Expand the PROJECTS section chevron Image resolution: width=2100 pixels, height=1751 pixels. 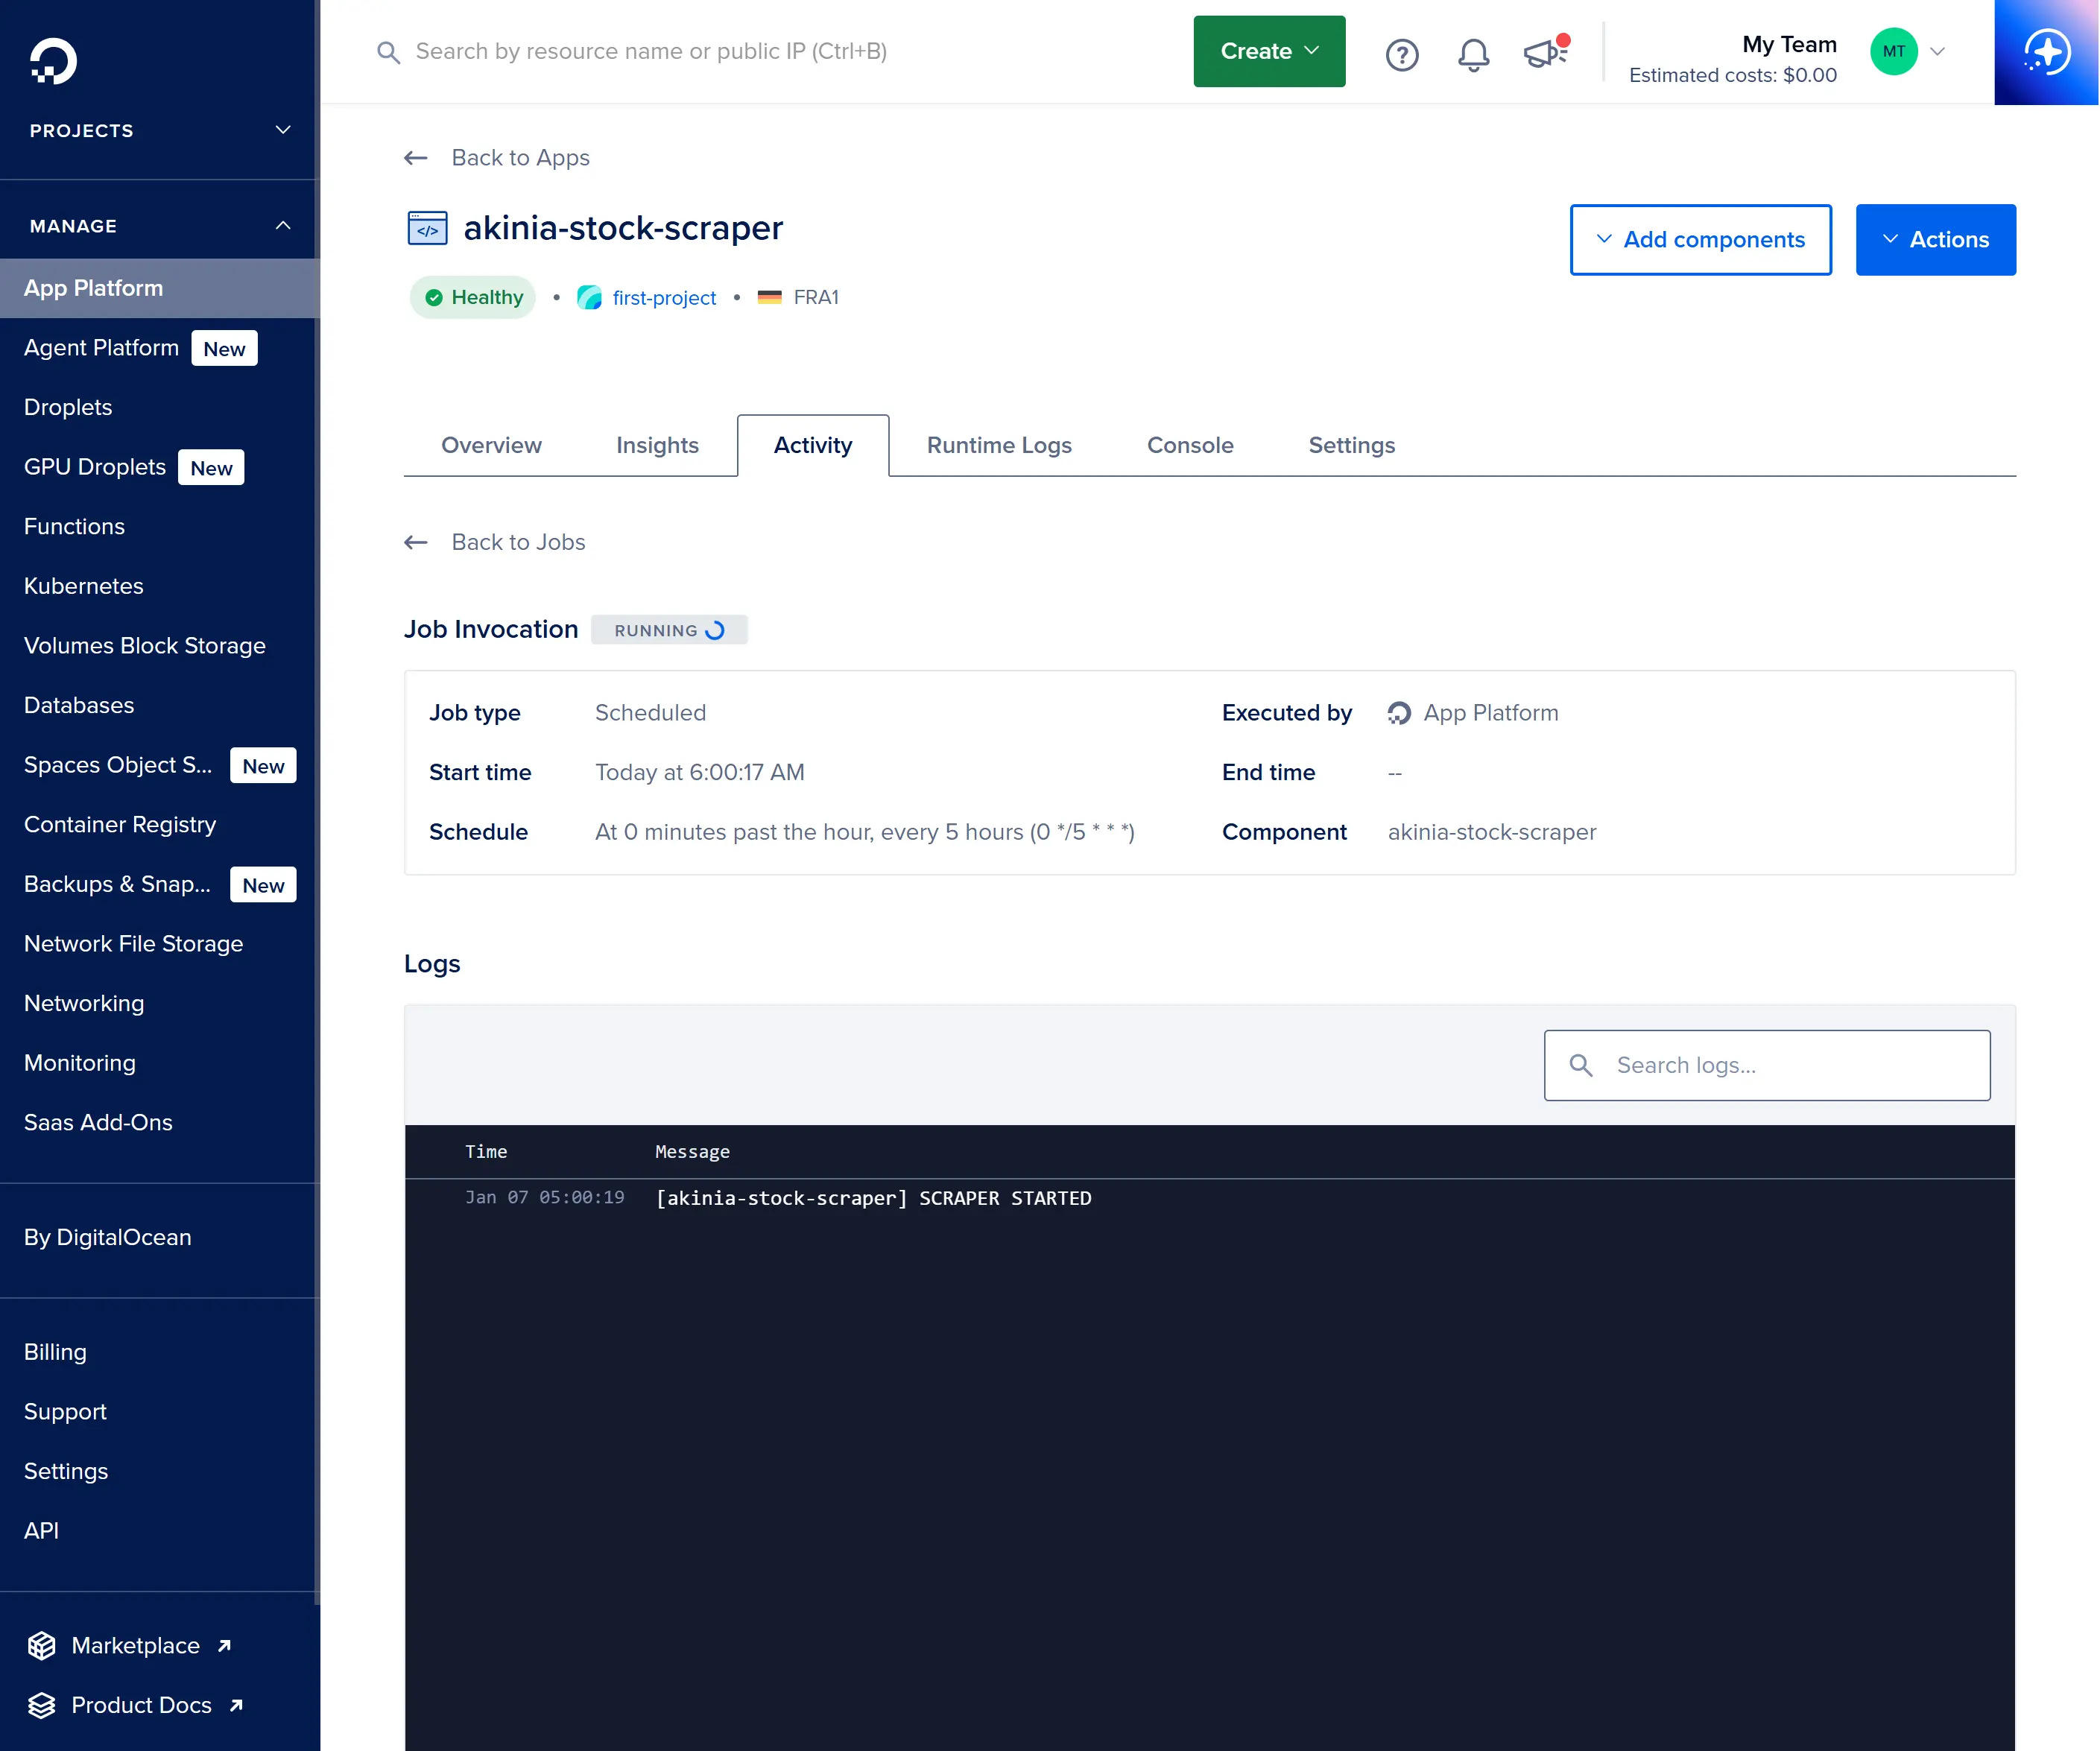pyautogui.click(x=283, y=130)
